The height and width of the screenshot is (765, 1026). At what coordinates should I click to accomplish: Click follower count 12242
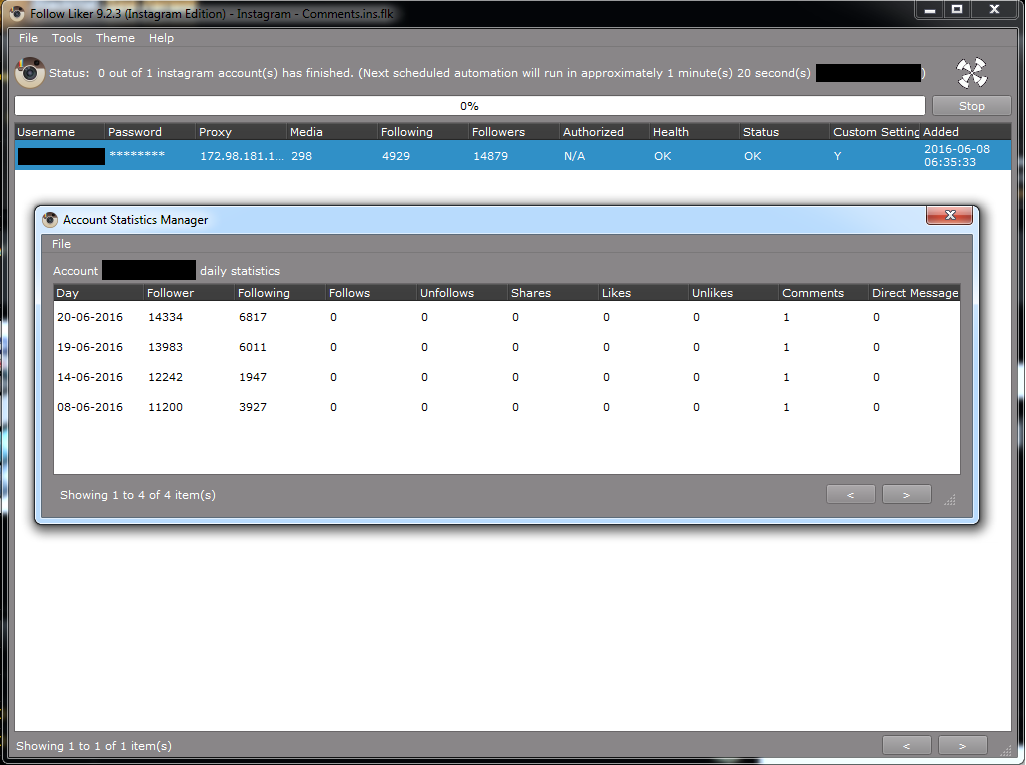166,377
